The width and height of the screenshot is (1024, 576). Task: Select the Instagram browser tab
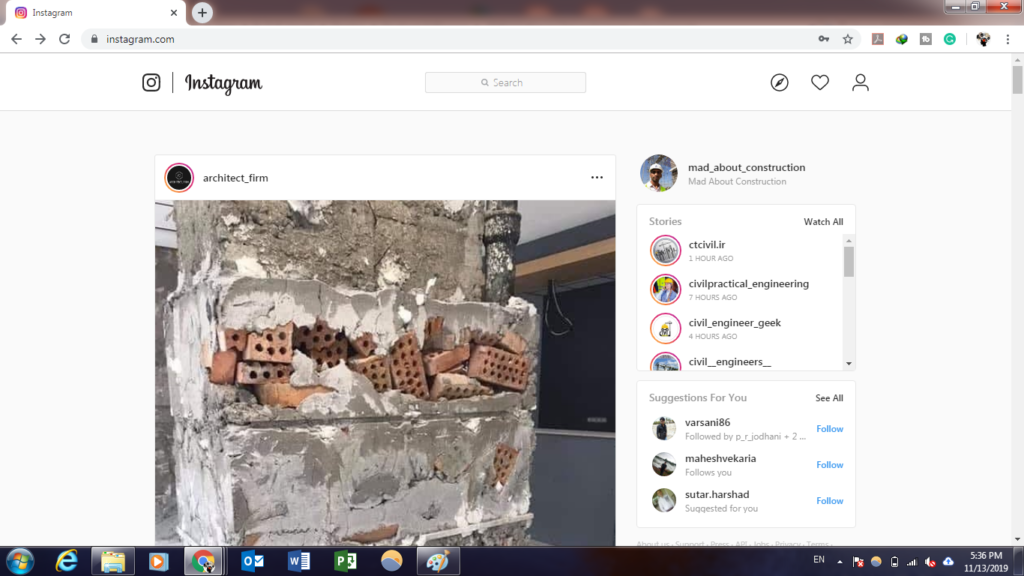click(x=95, y=13)
